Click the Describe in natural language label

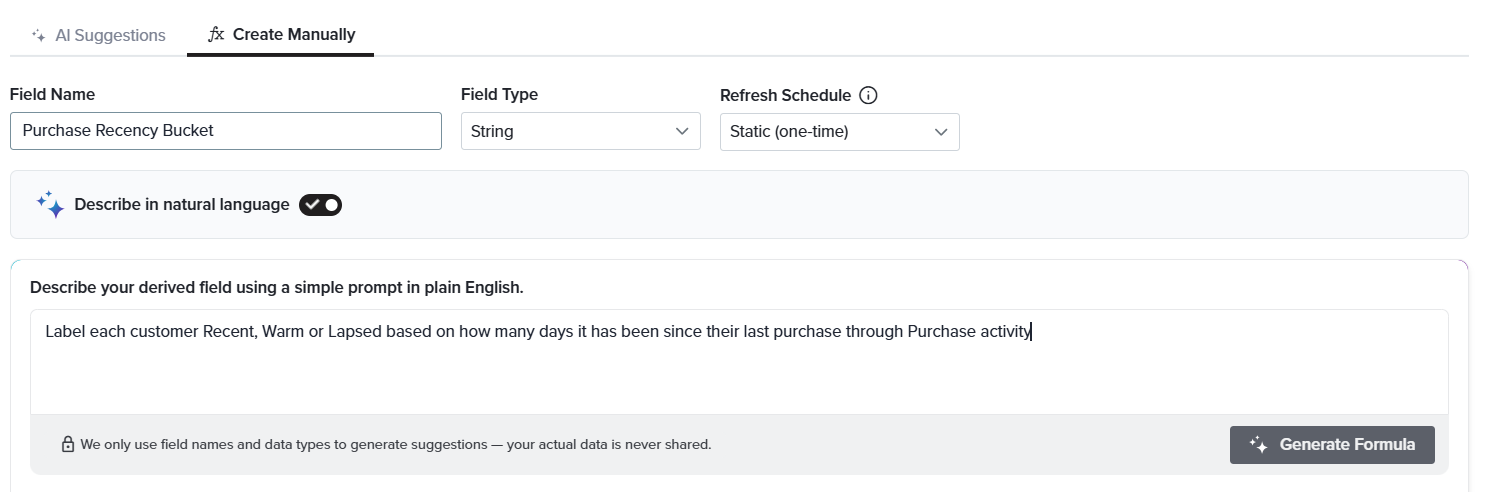click(182, 204)
